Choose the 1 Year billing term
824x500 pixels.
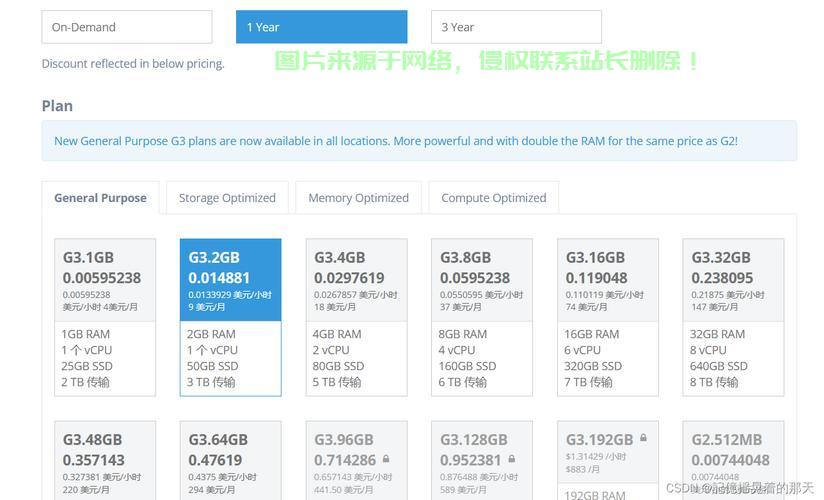click(321, 27)
